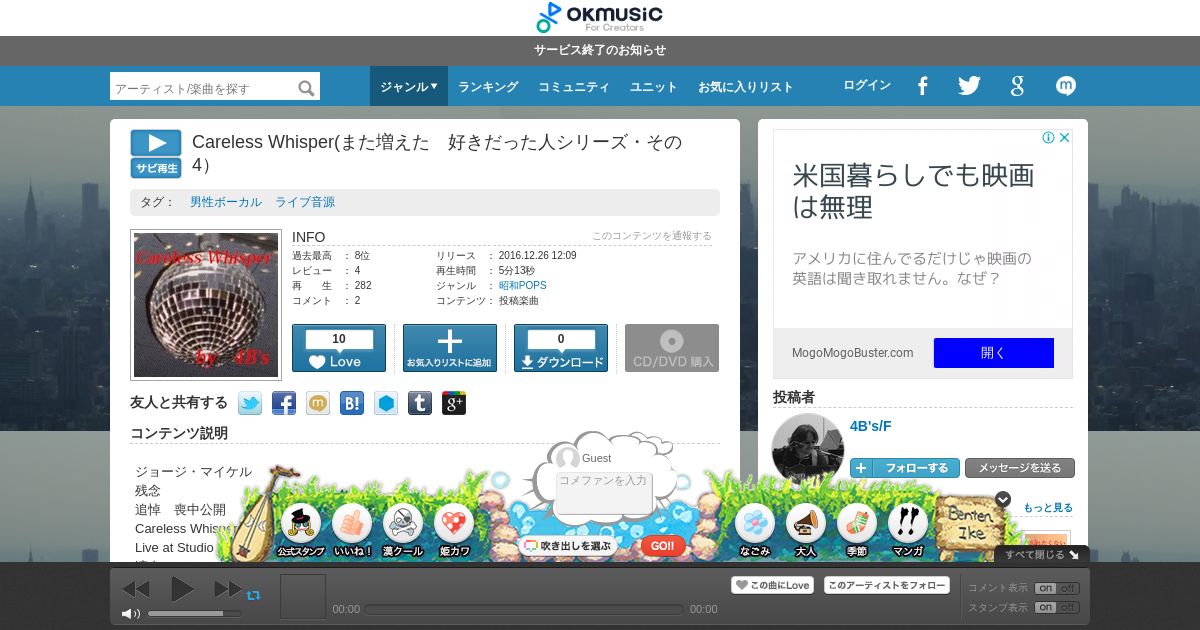Select the マンガ stamp category

click(908, 530)
